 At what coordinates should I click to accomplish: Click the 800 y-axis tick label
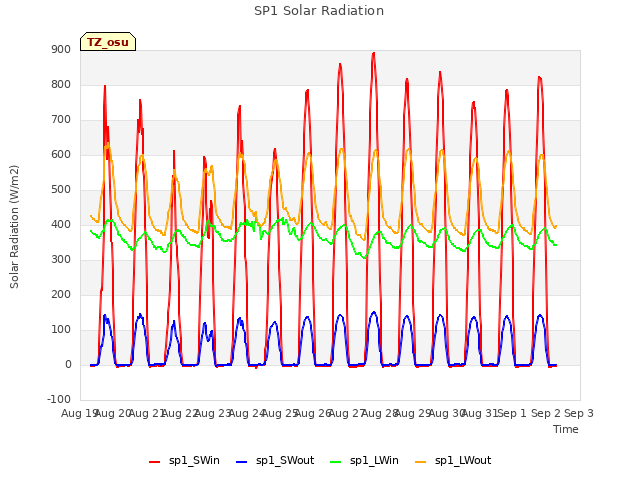coord(61,84)
